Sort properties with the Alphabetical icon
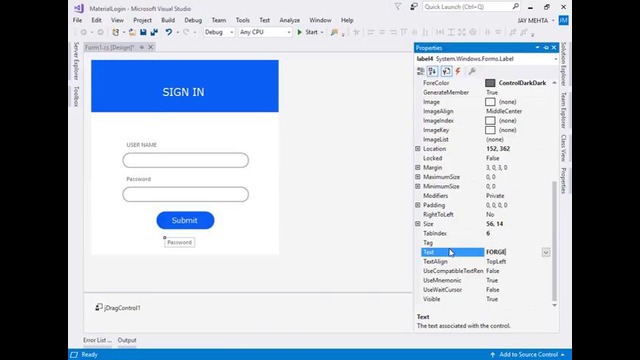 [433, 71]
